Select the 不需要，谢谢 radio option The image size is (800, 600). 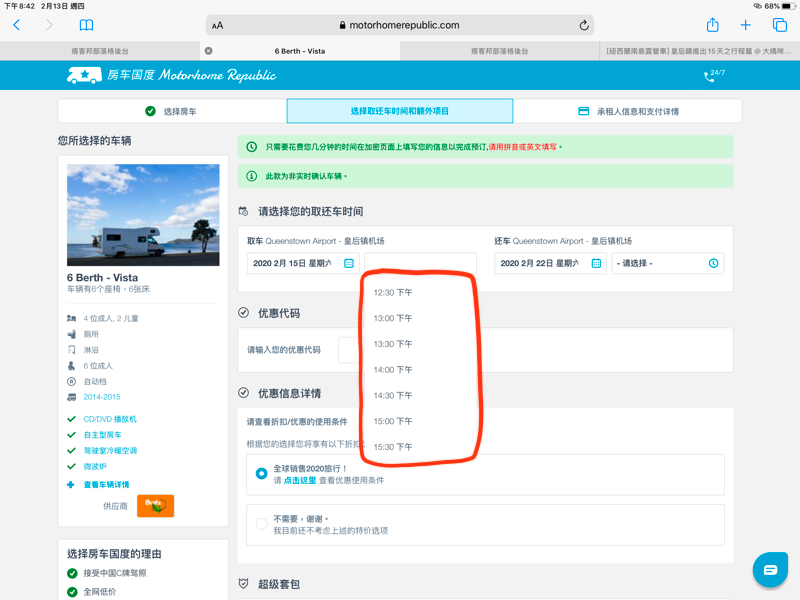tap(262, 523)
